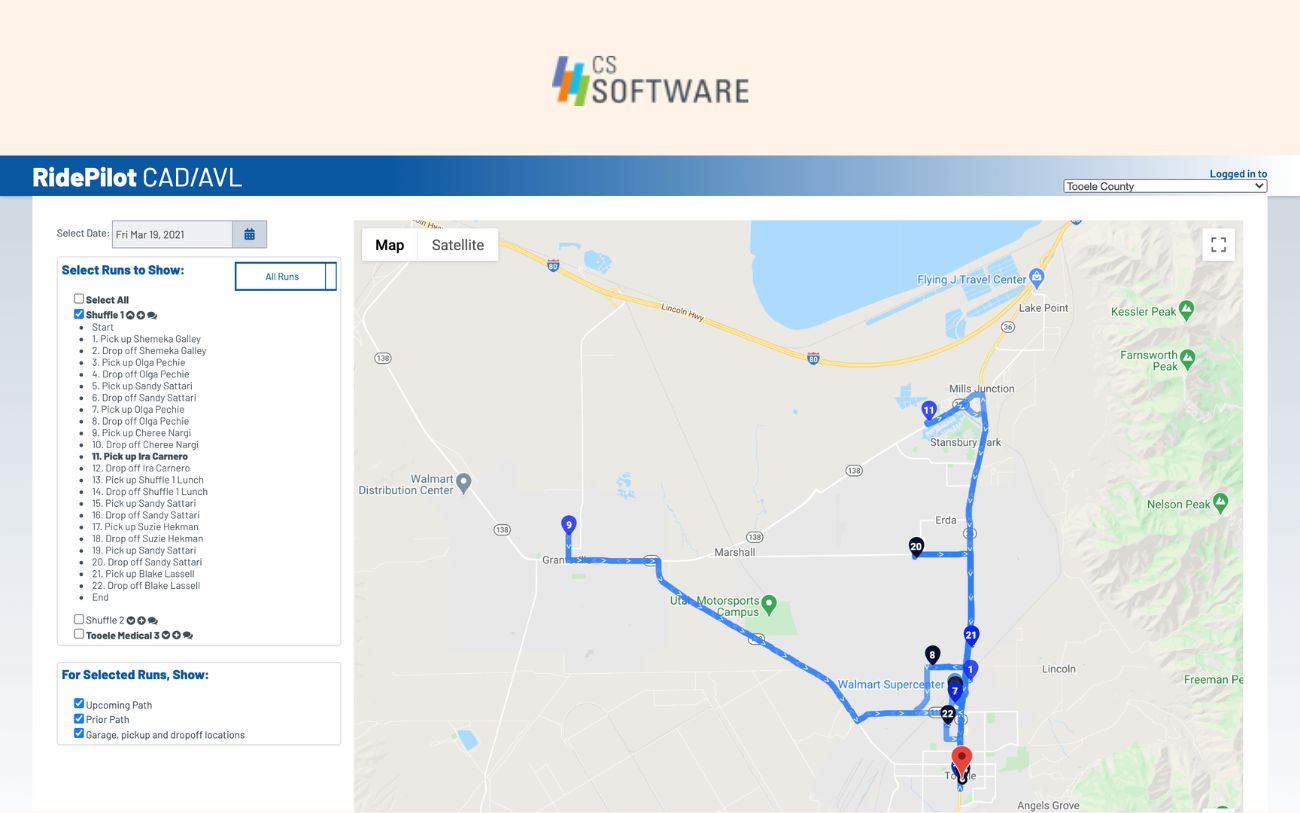Enable the Select All checkbox

(x=78, y=298)
